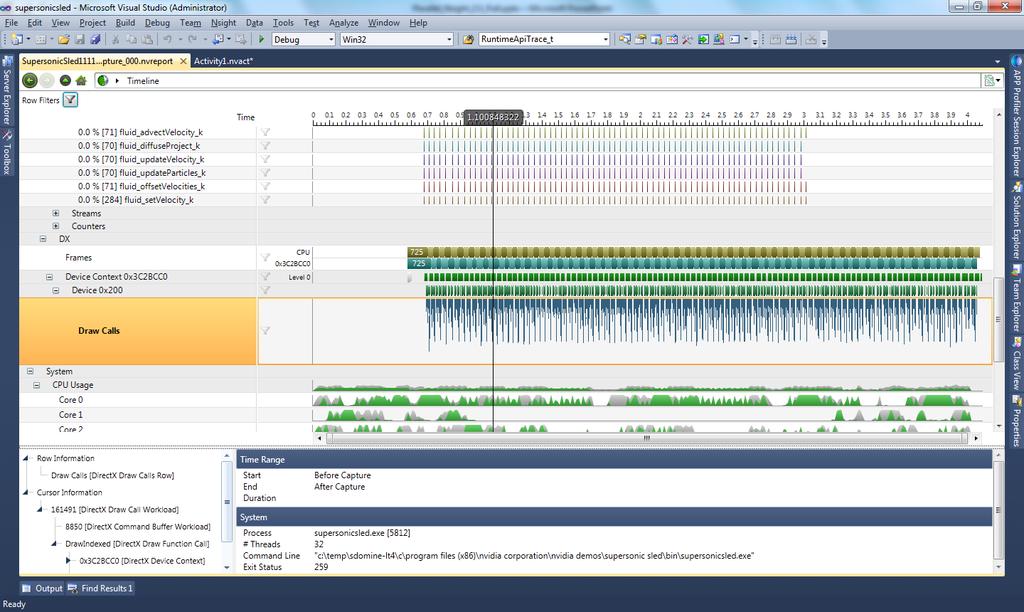Screen dimensions: 1024x612
Task: Click the timeline horizontal scrollbar thumb
Action: tap(647, 438)
